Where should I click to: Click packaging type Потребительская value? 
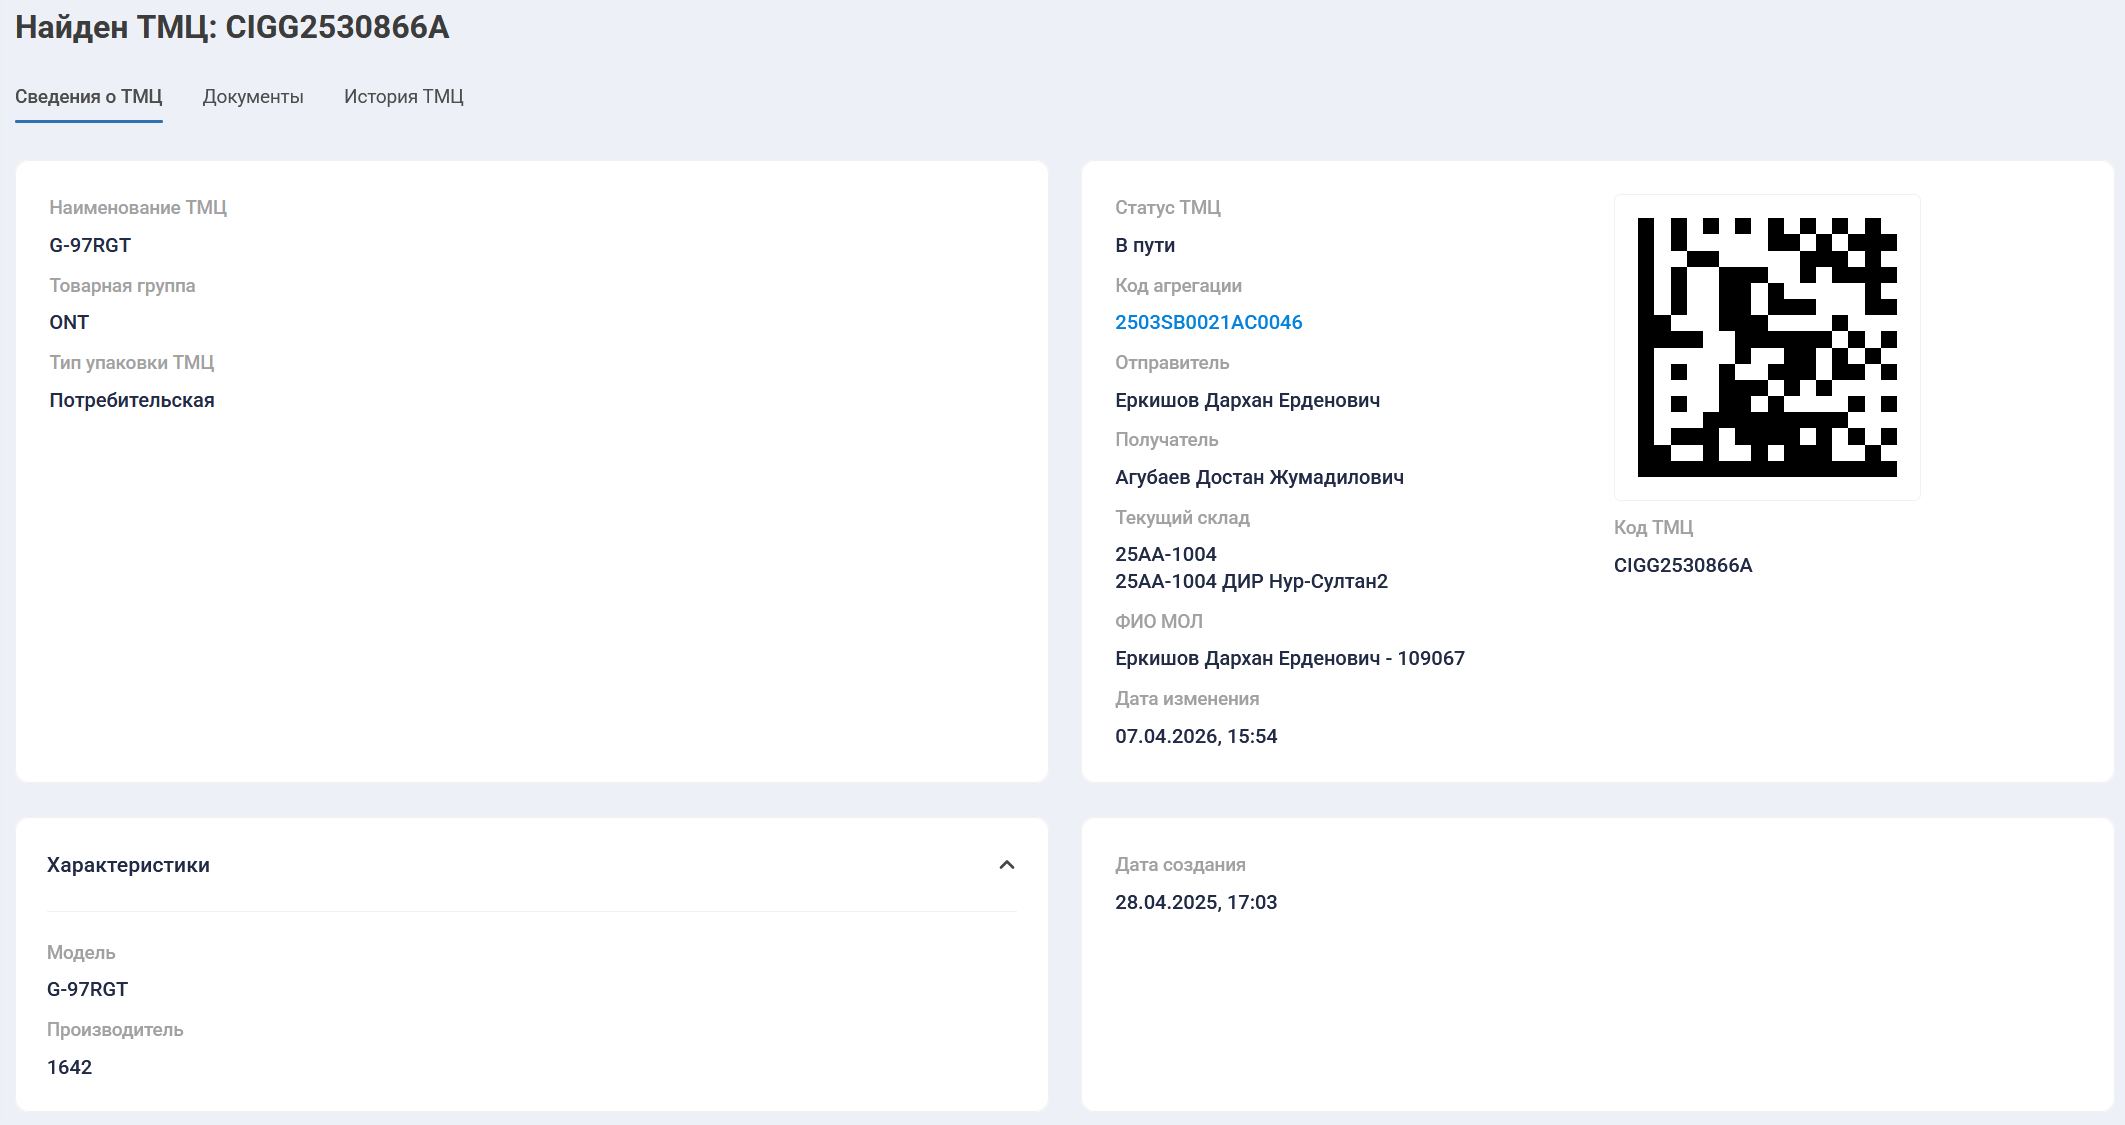tap(132, 400)
